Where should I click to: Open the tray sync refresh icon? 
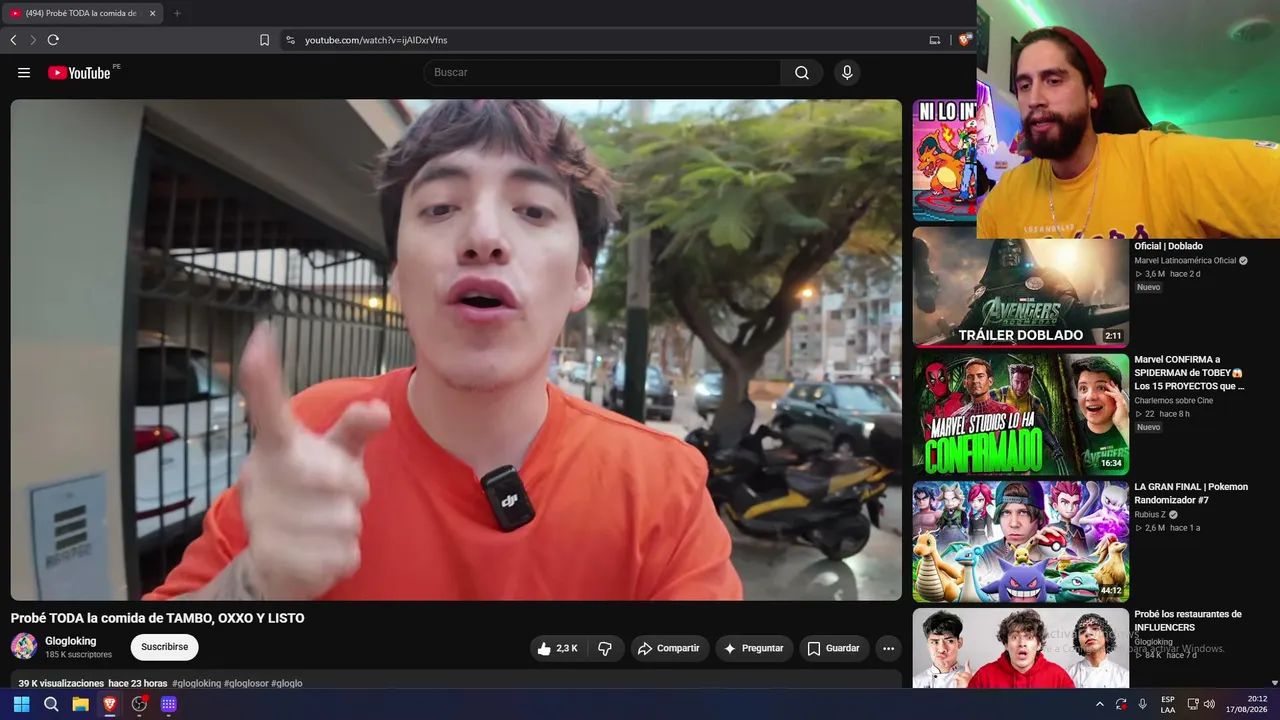point(1121,704)
